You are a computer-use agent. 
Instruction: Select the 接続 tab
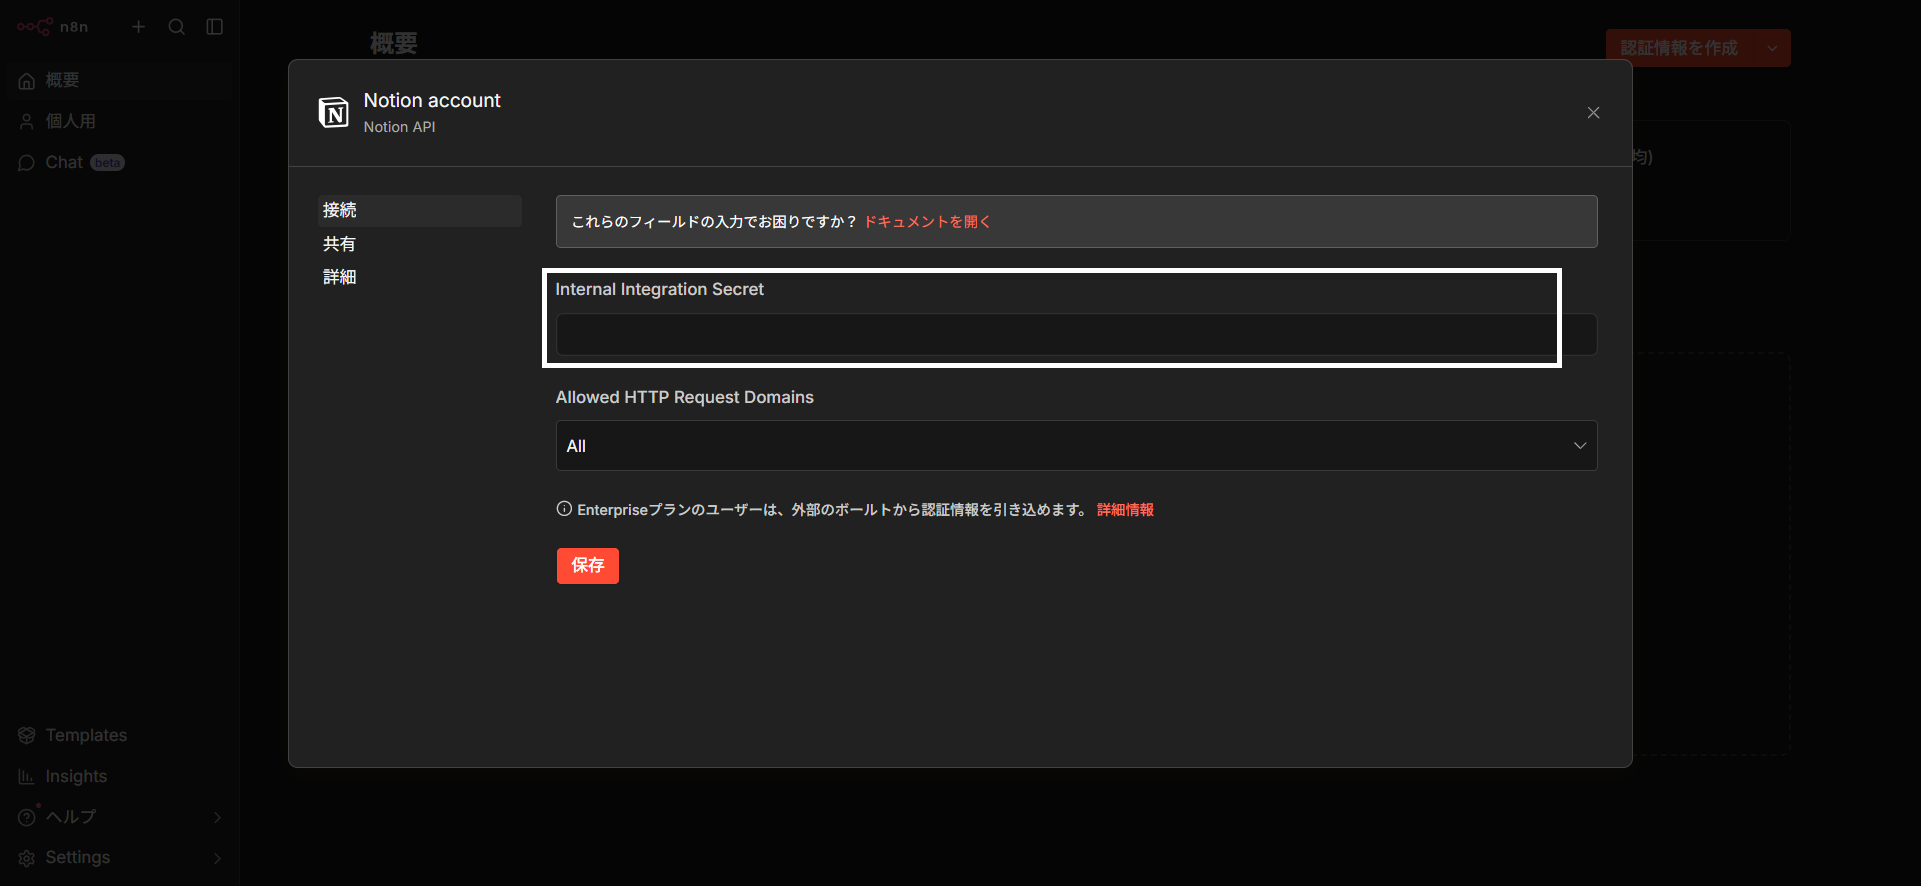[x=420, y=211]
